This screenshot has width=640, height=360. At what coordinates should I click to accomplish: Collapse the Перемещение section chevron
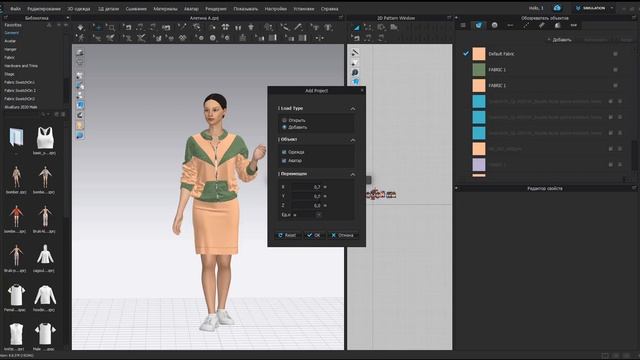pyautogui.click(x=353, y=174)
